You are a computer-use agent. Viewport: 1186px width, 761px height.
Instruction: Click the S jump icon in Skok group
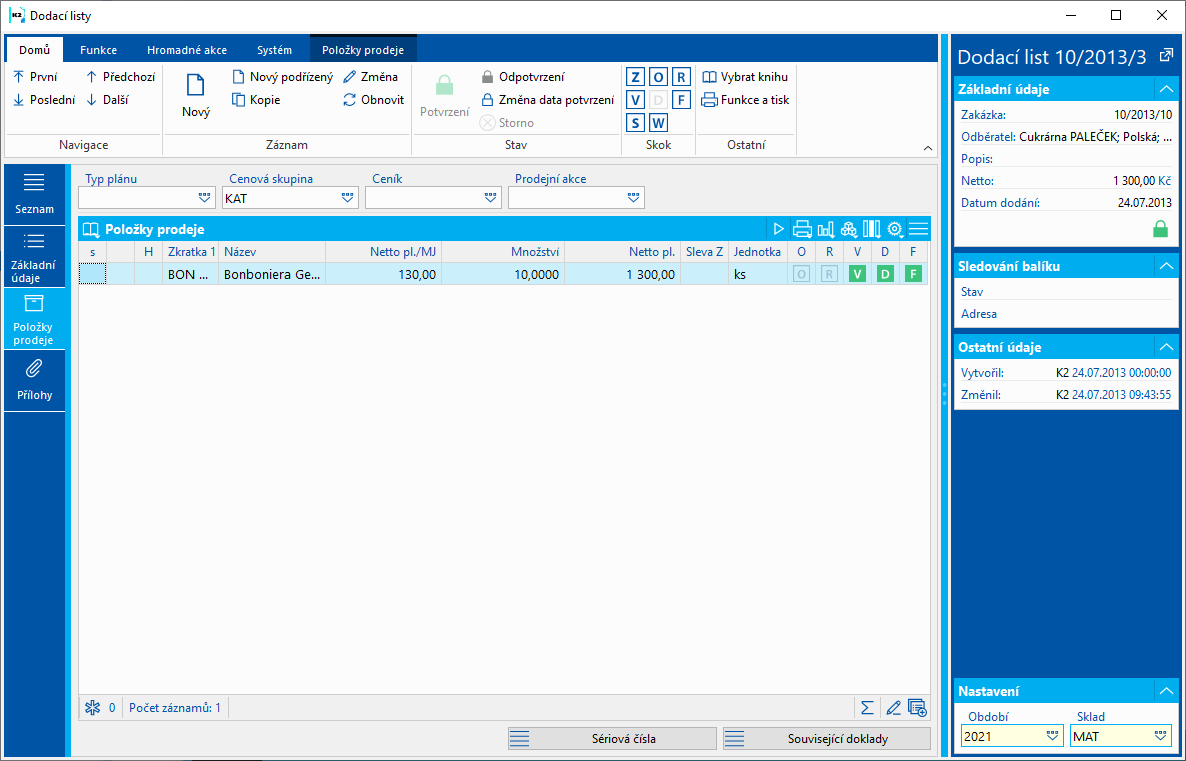coord(635,123)
